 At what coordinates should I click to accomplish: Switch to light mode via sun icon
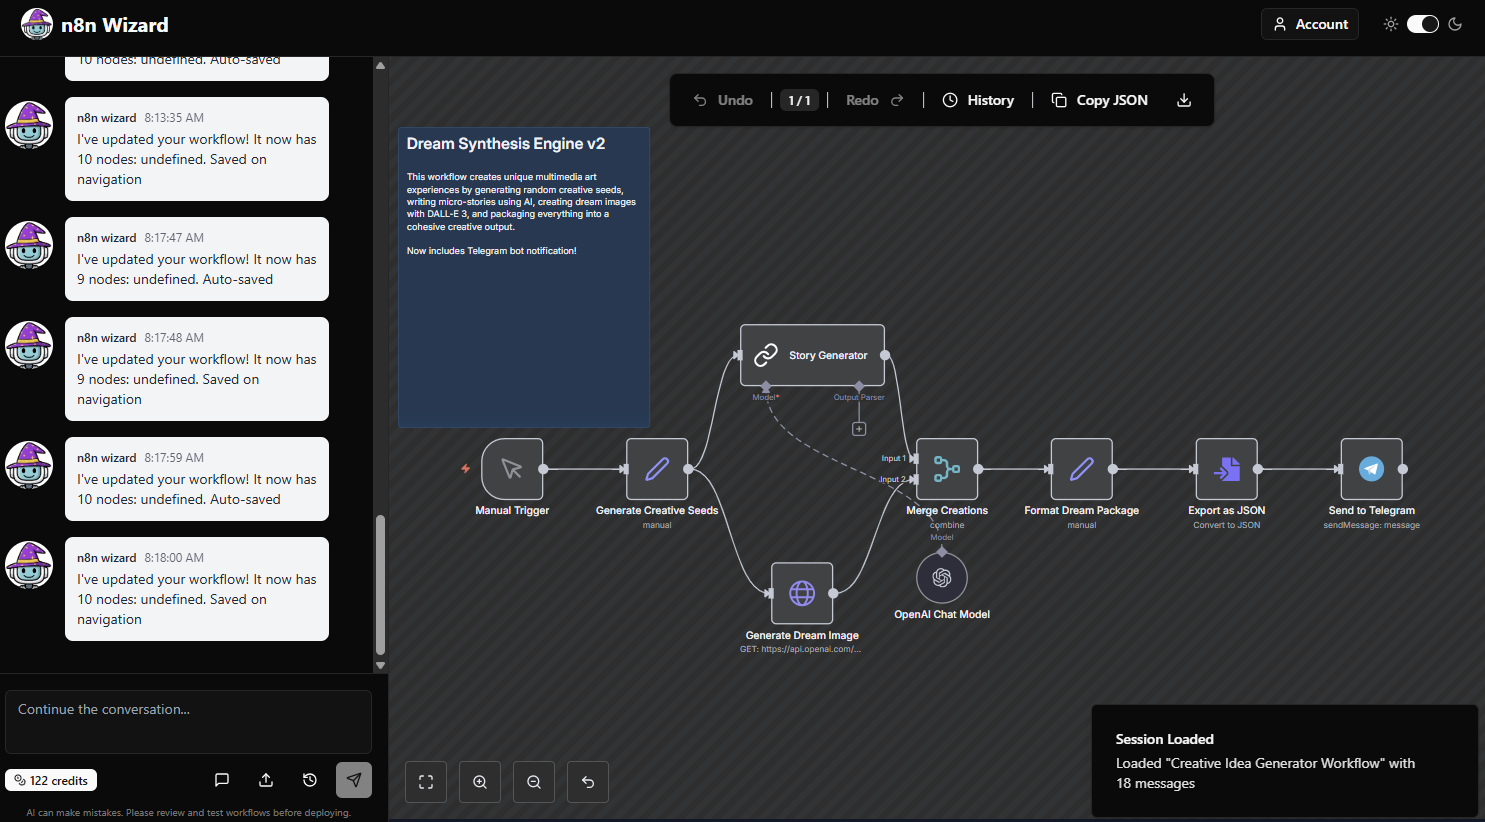(1390, 23)
